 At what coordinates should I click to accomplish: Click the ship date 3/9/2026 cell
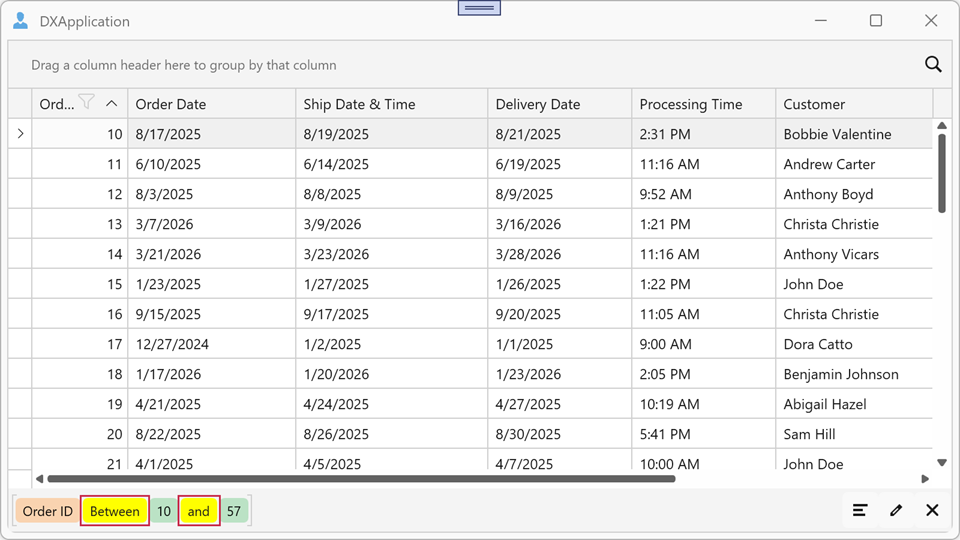pos(391,224)
